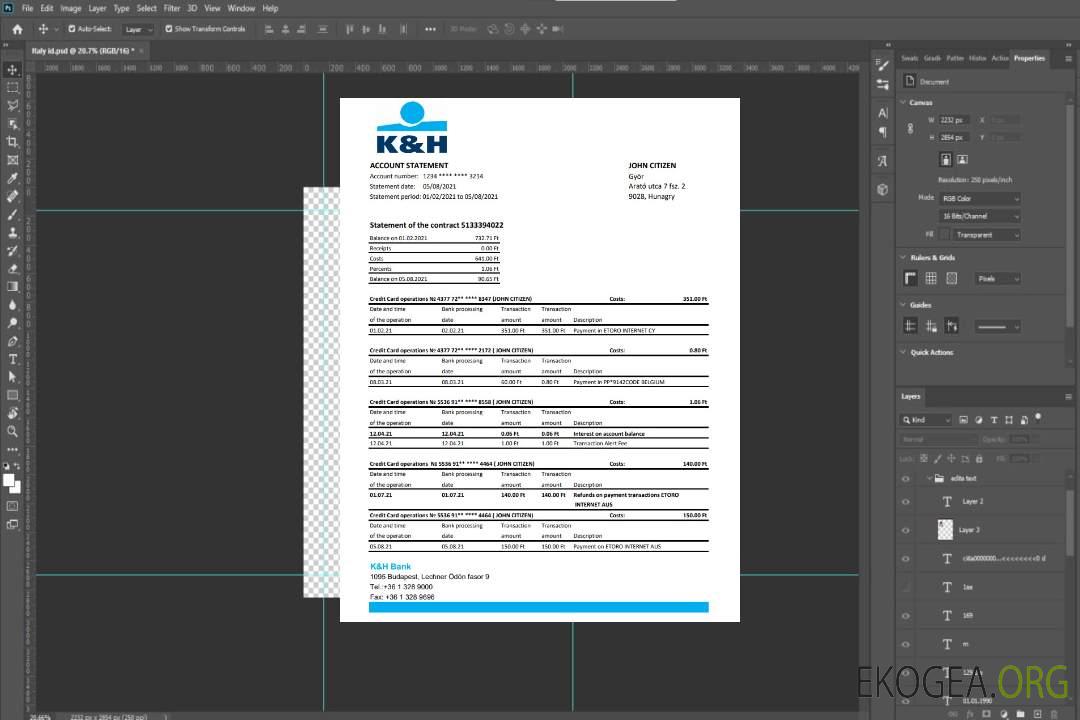
Task: Collapse the Canvas section
Action: (903, 102)
